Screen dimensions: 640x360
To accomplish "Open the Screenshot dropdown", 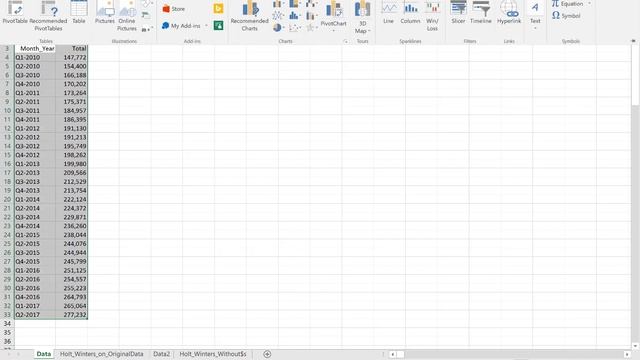I will point(147,29).
